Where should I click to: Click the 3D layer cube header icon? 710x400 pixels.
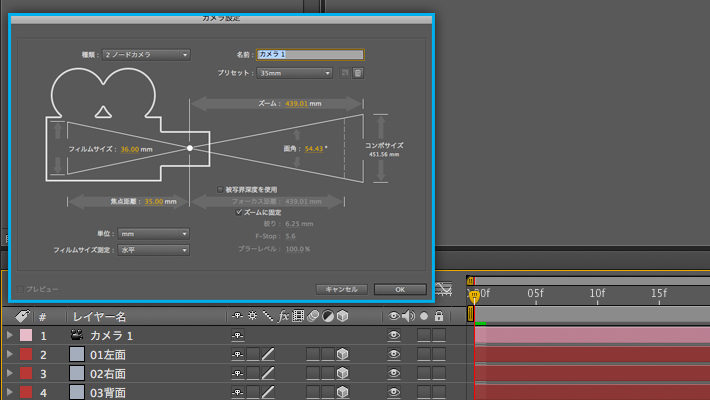[343, 316]
